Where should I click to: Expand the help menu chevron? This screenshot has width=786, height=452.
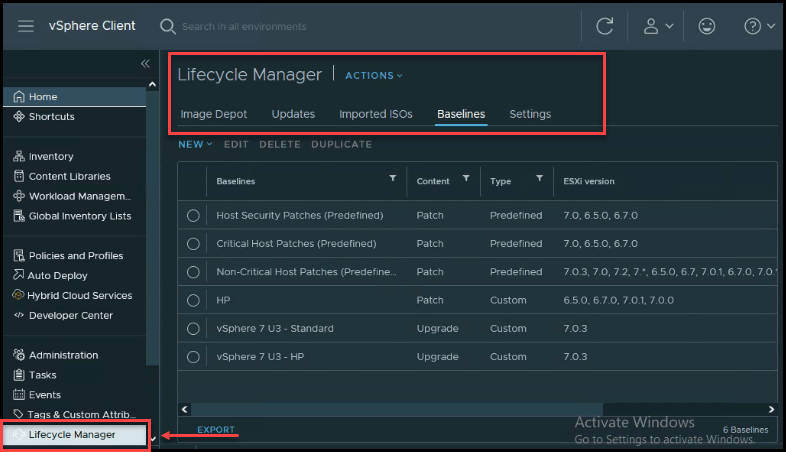pyautogui.click(x=771, y=26)
